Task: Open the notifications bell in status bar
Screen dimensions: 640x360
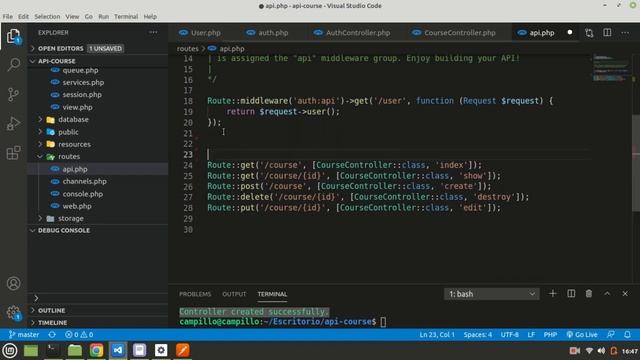Action: 627,334
